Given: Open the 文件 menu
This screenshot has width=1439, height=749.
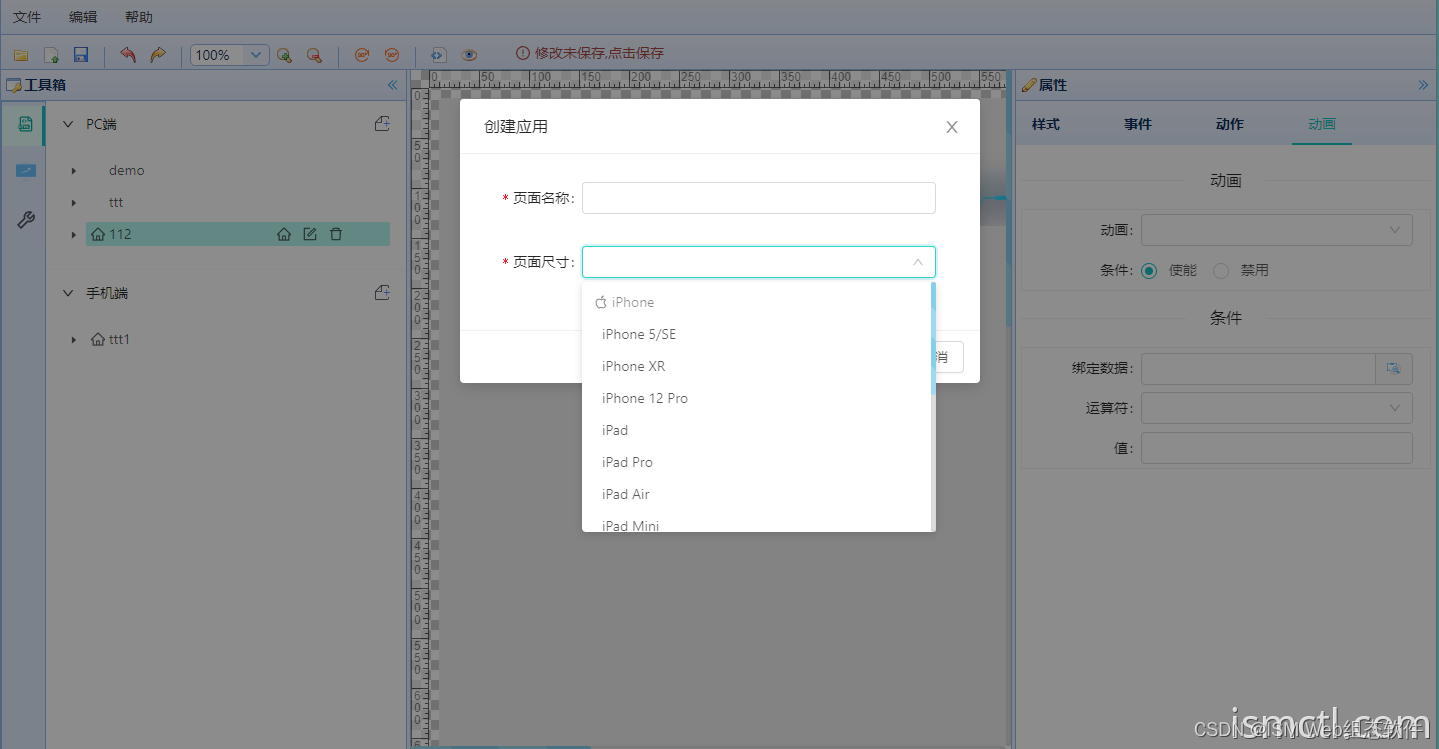Looking at the screenshot, I should tap(27, 17).
